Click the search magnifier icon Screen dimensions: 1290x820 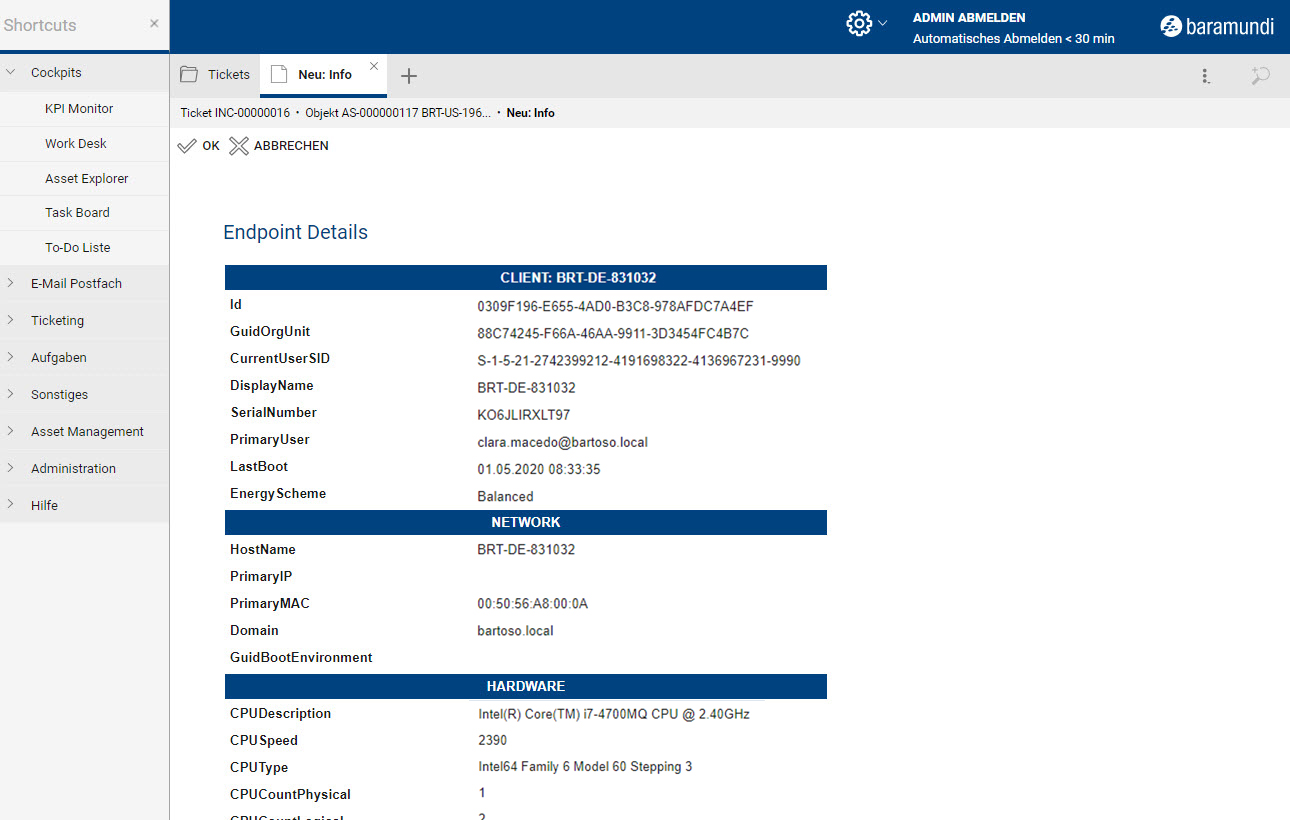pyautogui.click(x=1260, y=76)
